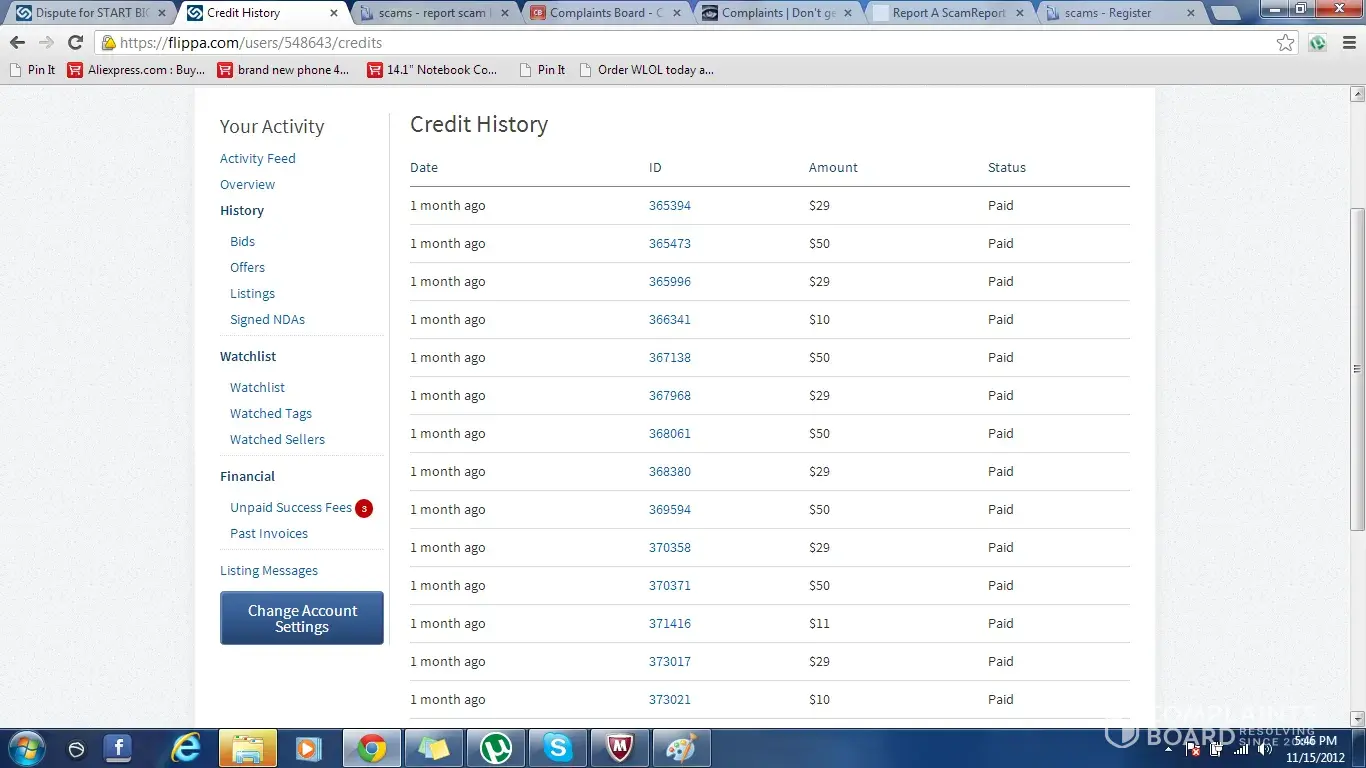The image size is (1366, 768).
Task: Open Paint from the taskbar
Action: click(x=682, y=747)
